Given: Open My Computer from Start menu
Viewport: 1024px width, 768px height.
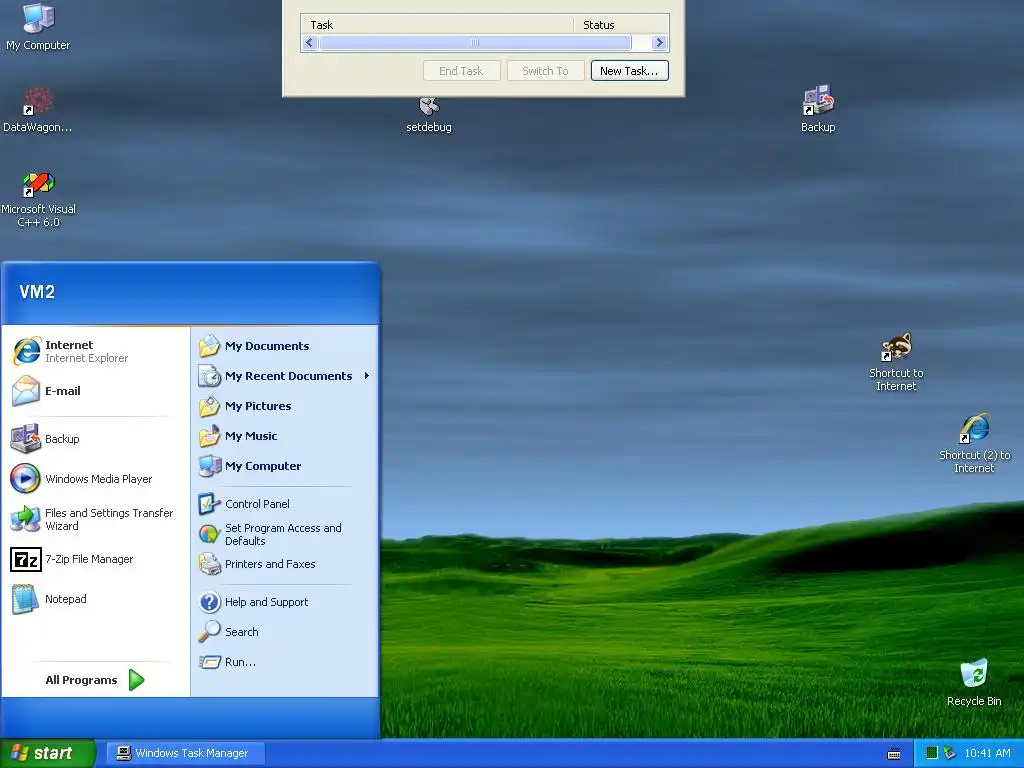Looking at the screenshot, I should pos(284,466).
